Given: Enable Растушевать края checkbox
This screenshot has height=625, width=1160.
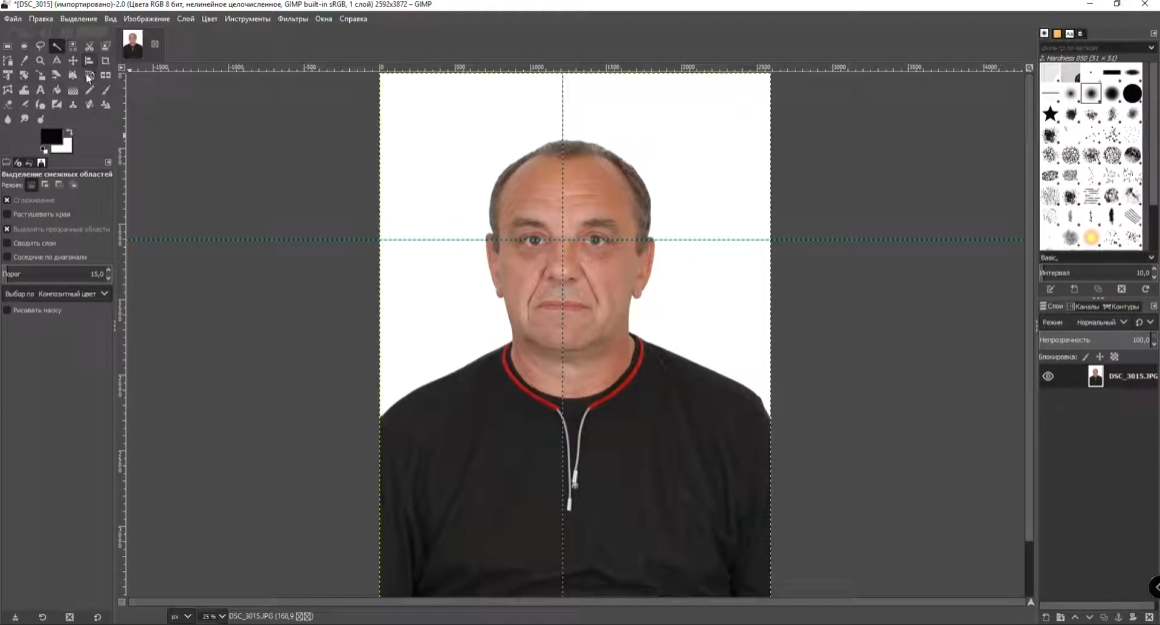Looking at the screenshot, I should tap(7, 214).
